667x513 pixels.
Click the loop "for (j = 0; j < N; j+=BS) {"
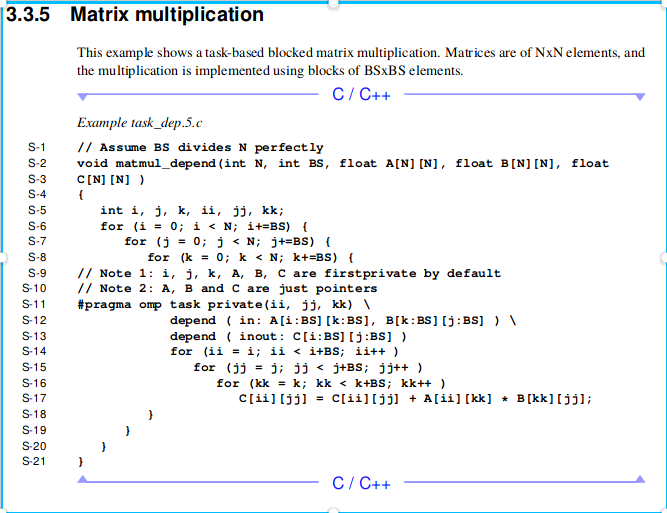coord(227,242)
